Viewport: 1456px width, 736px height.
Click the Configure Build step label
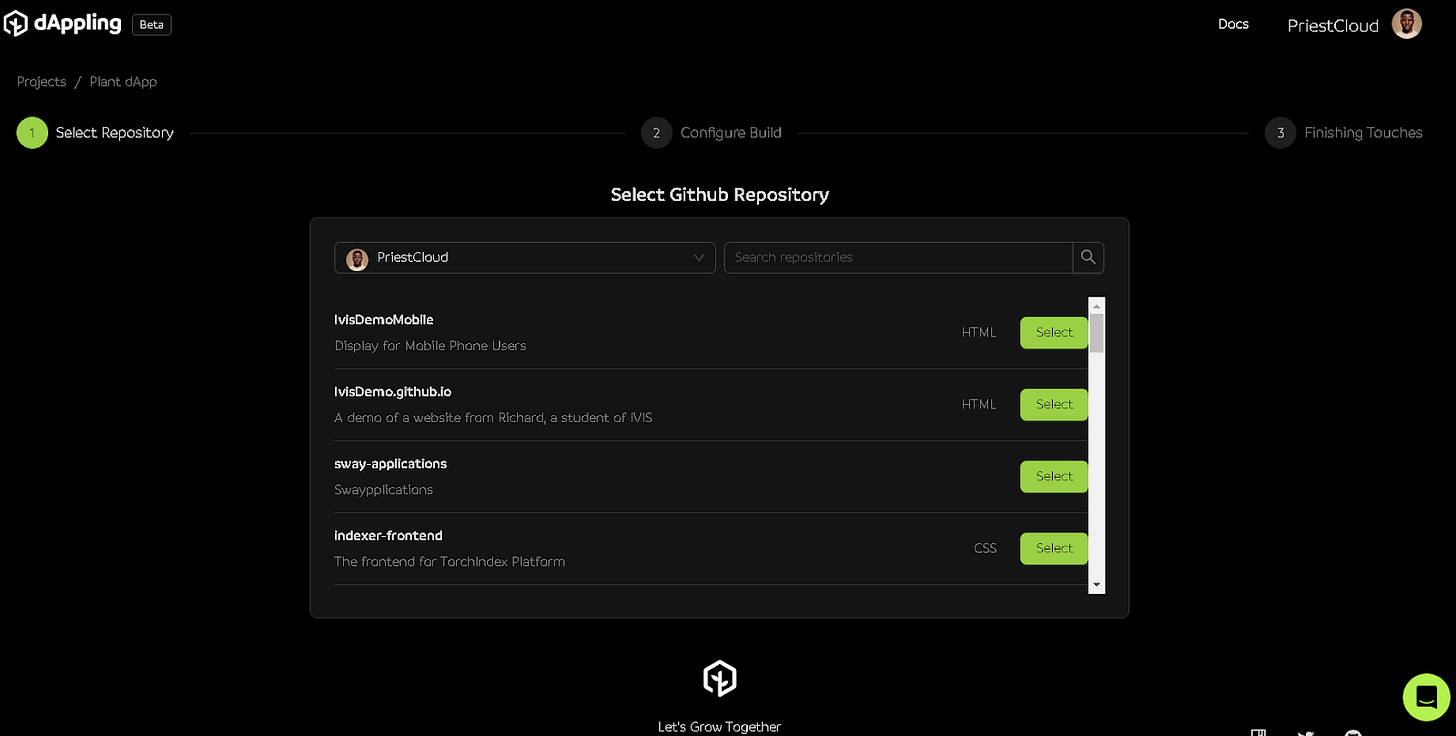(x=731, y=132)
